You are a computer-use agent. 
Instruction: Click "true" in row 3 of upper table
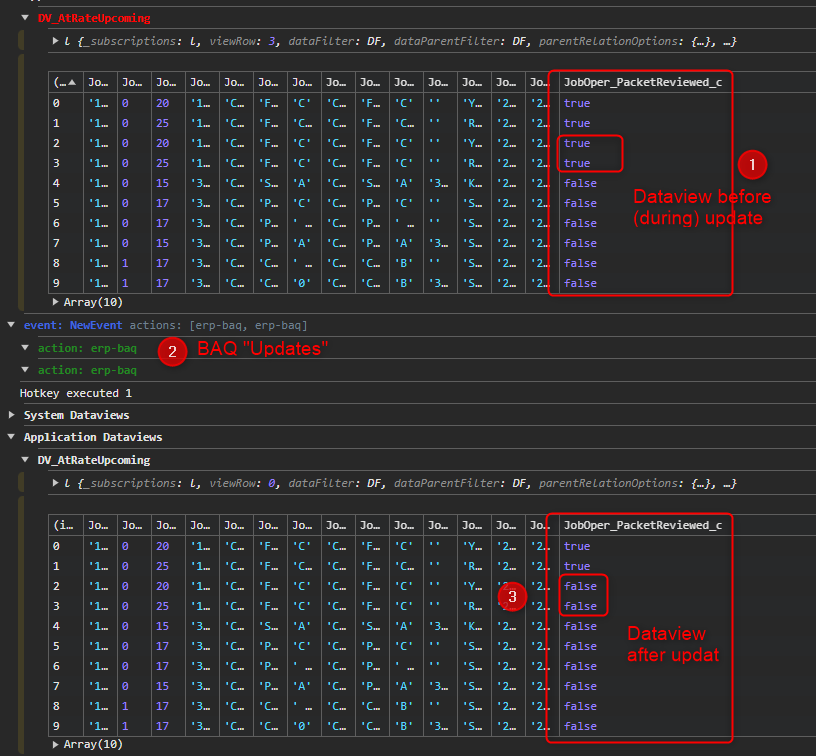[577, 163]
